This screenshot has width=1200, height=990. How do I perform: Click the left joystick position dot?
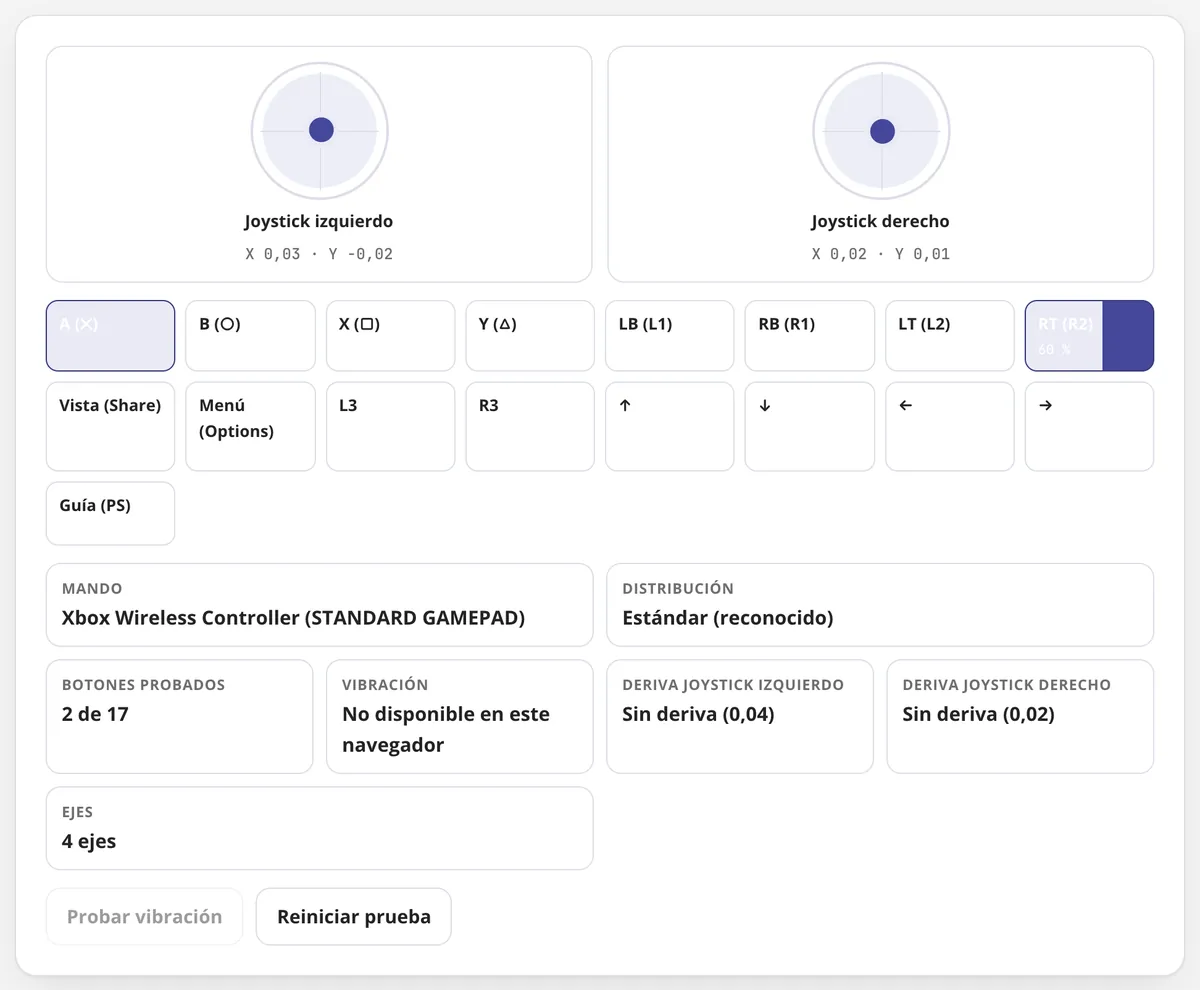321,129
